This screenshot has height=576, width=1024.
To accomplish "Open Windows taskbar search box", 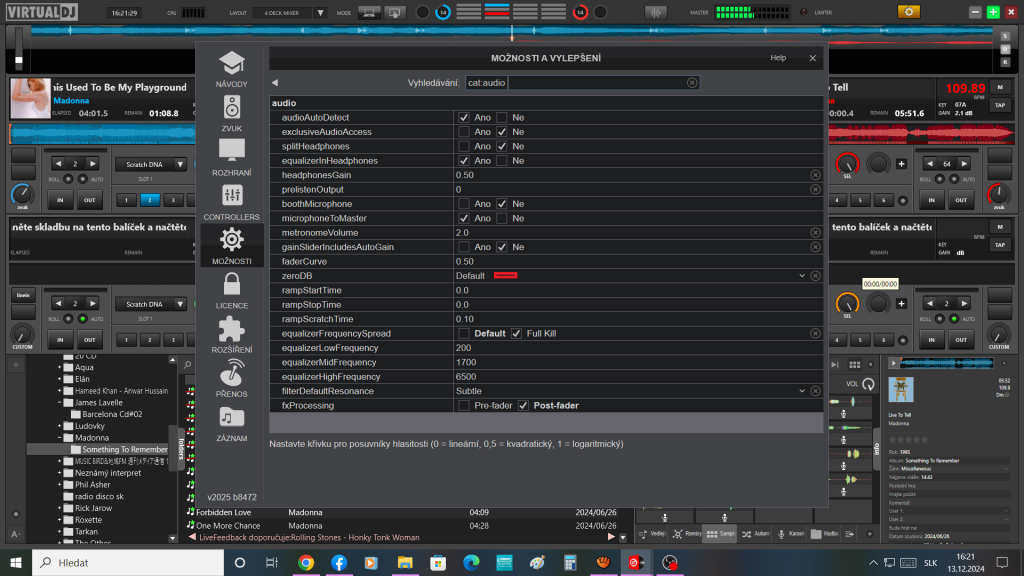I will tap(120, 563).
